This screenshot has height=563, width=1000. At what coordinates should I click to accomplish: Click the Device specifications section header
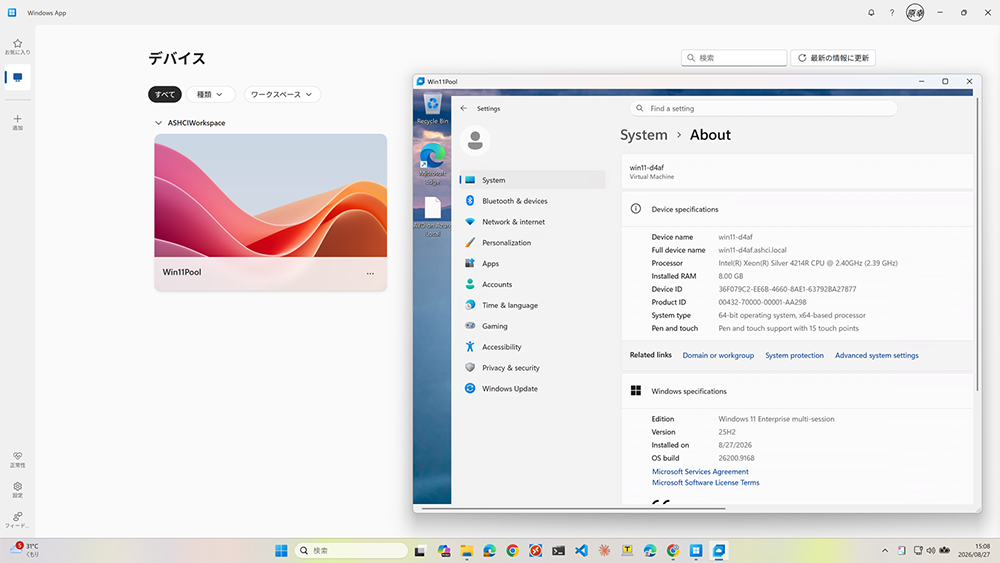pyautogui.click(x=797, y=209)
